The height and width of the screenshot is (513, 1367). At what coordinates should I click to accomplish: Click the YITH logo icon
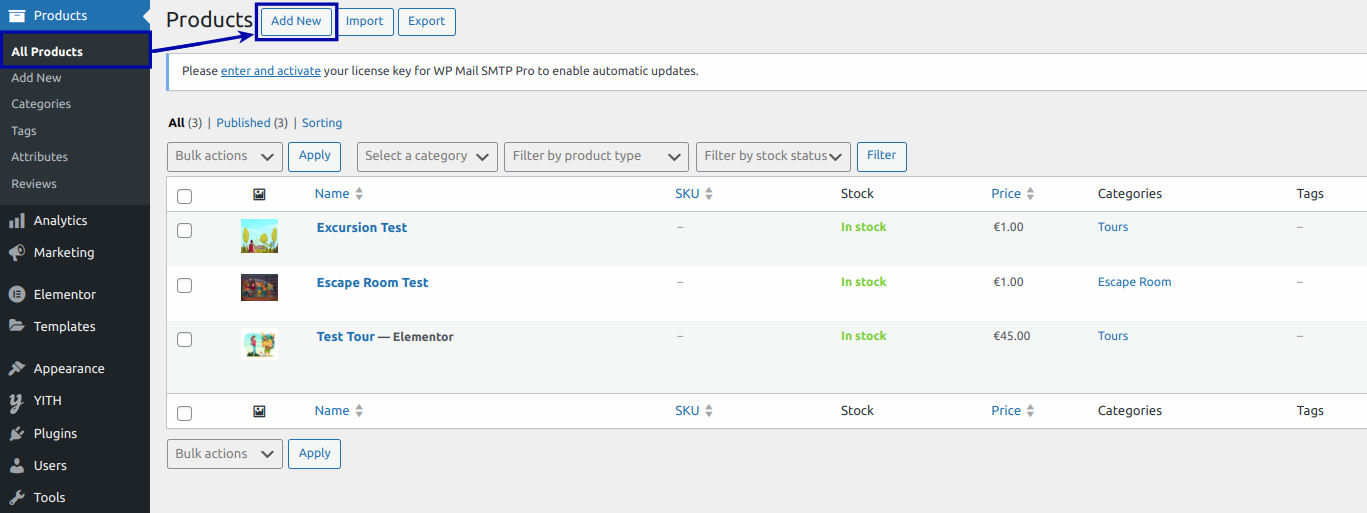pyautogui.click(x=17, y=401)
